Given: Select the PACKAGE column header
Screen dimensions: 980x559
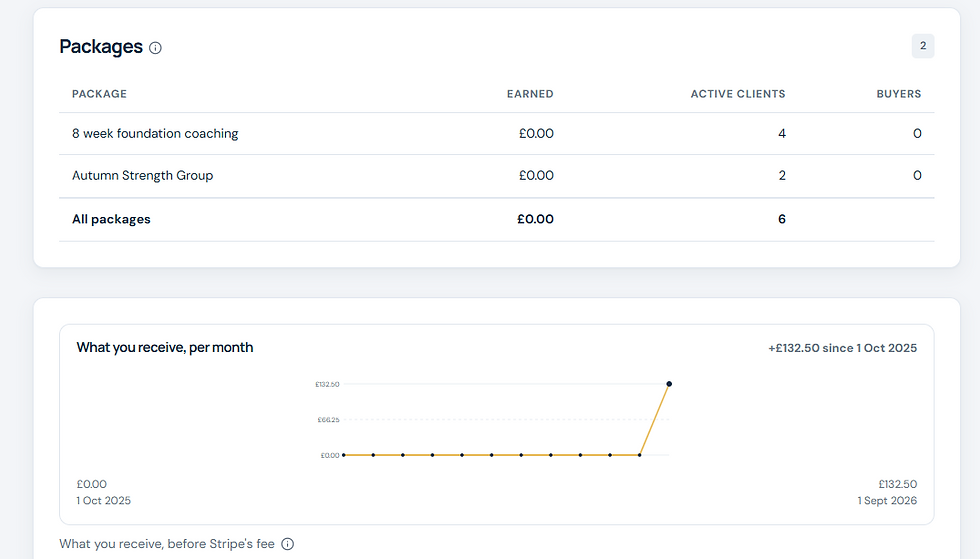Looking at the screenshot, I should point(99,94).
